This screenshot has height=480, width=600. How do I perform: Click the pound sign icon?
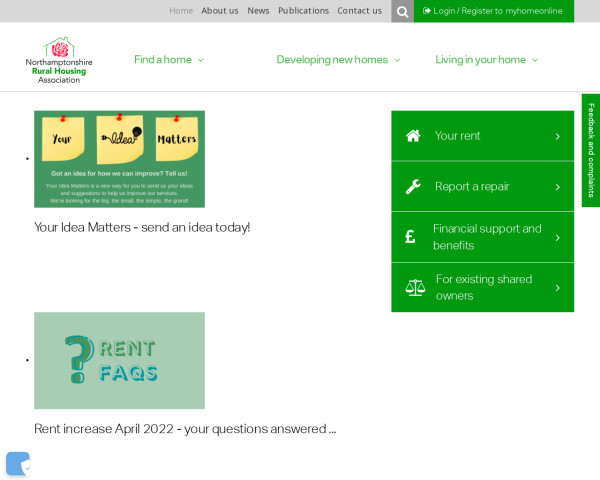click(410, 237)
